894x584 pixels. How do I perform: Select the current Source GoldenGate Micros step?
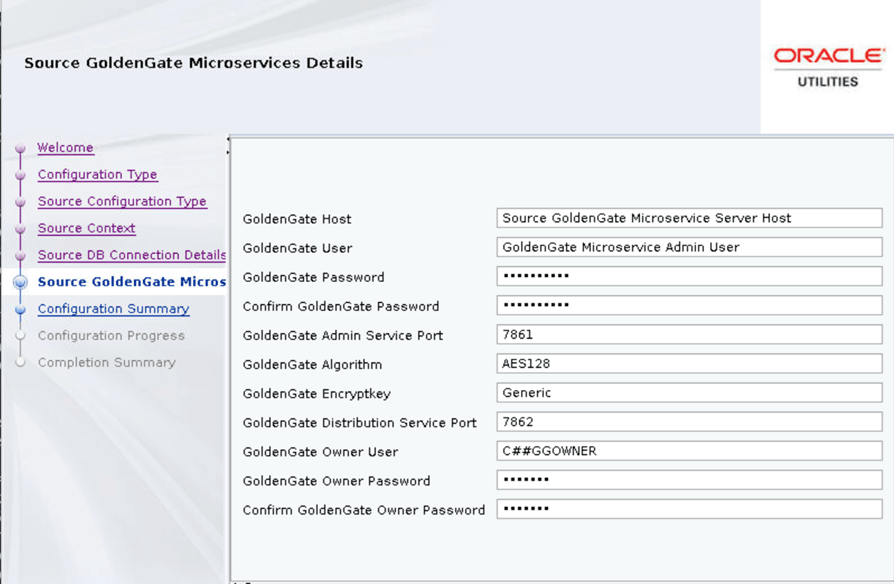point(132,282)
